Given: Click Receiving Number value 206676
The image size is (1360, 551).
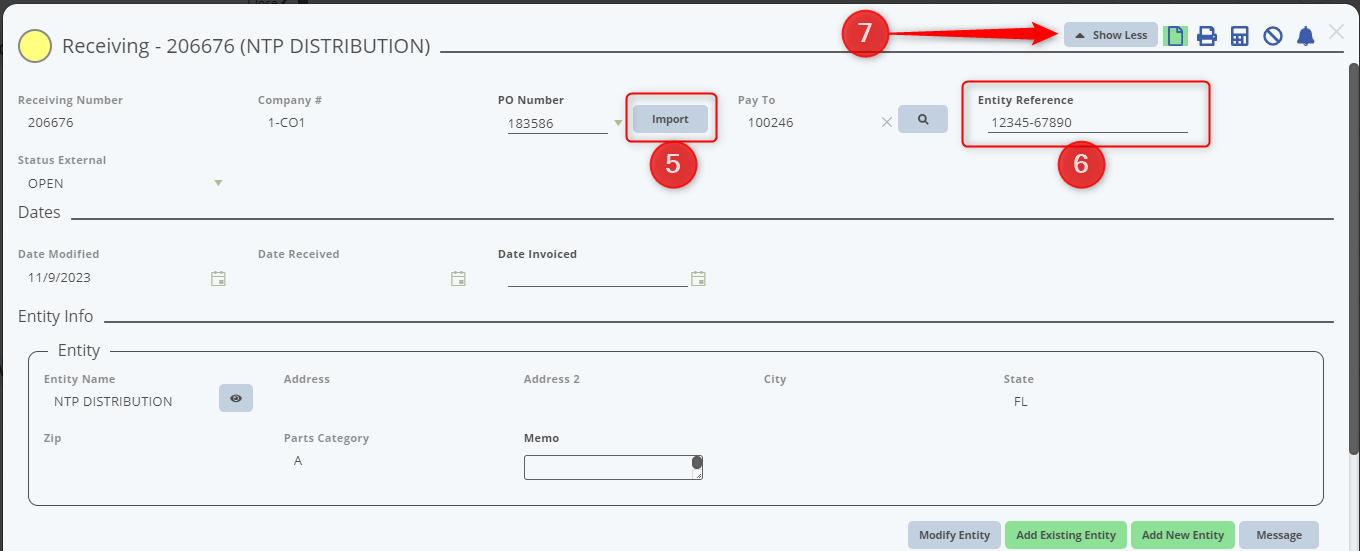Looking at the screenshot, I should click(51, 122).
